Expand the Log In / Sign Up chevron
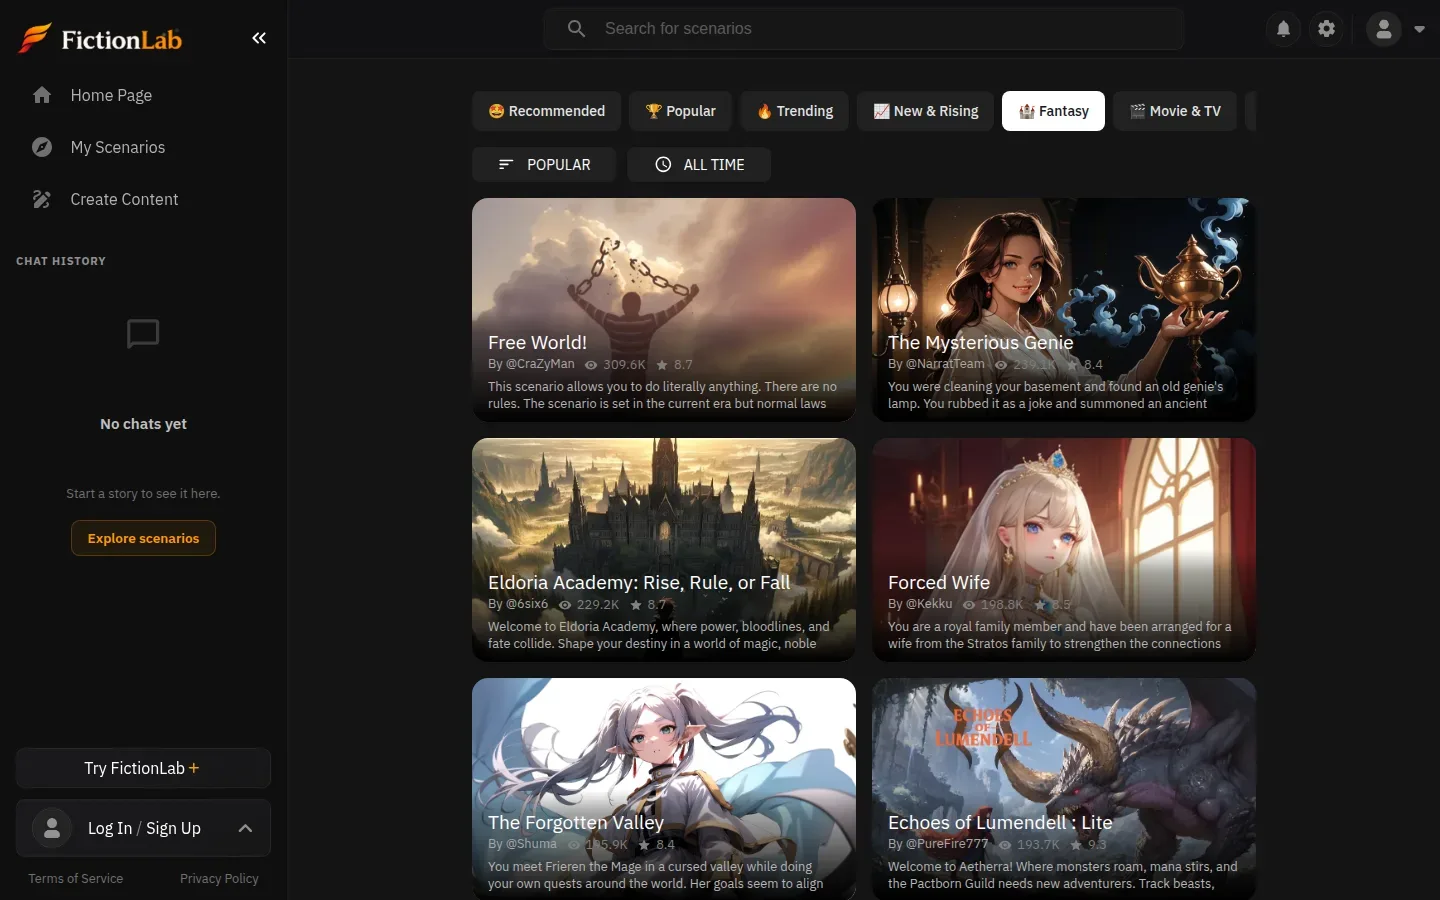Viewport: 1440px width, 900px height. pyautogui.click(x=245, y=828)
